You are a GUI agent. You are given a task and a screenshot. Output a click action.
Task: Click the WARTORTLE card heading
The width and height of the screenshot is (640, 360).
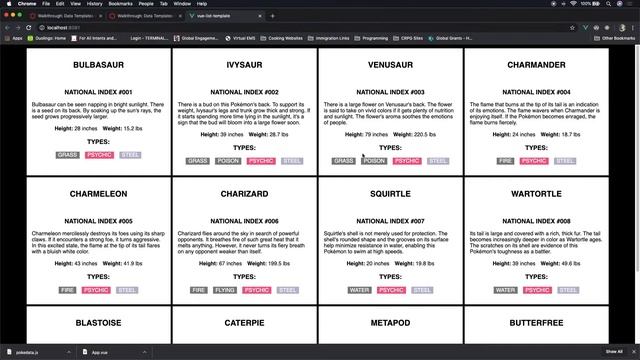536,194
